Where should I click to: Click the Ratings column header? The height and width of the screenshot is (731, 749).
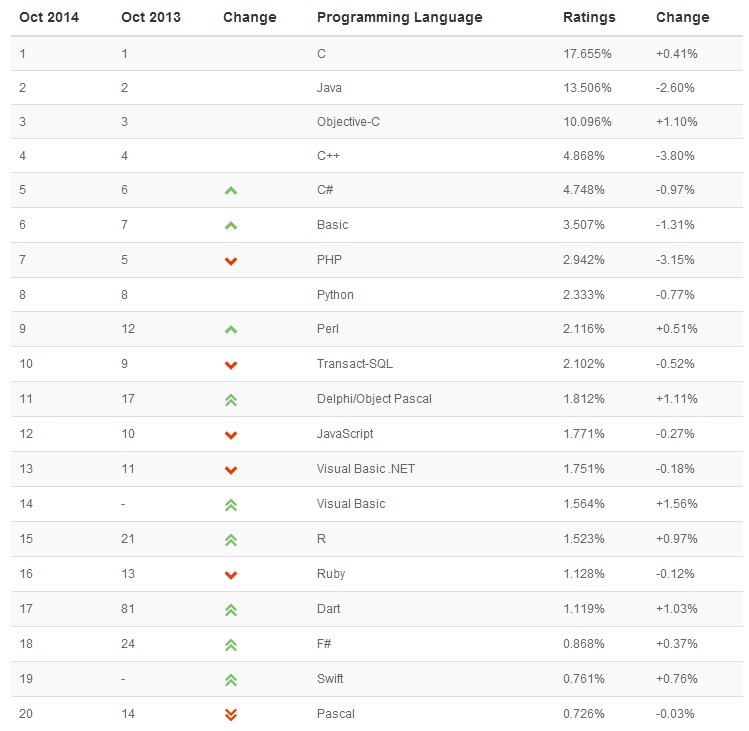click(589, 17)
